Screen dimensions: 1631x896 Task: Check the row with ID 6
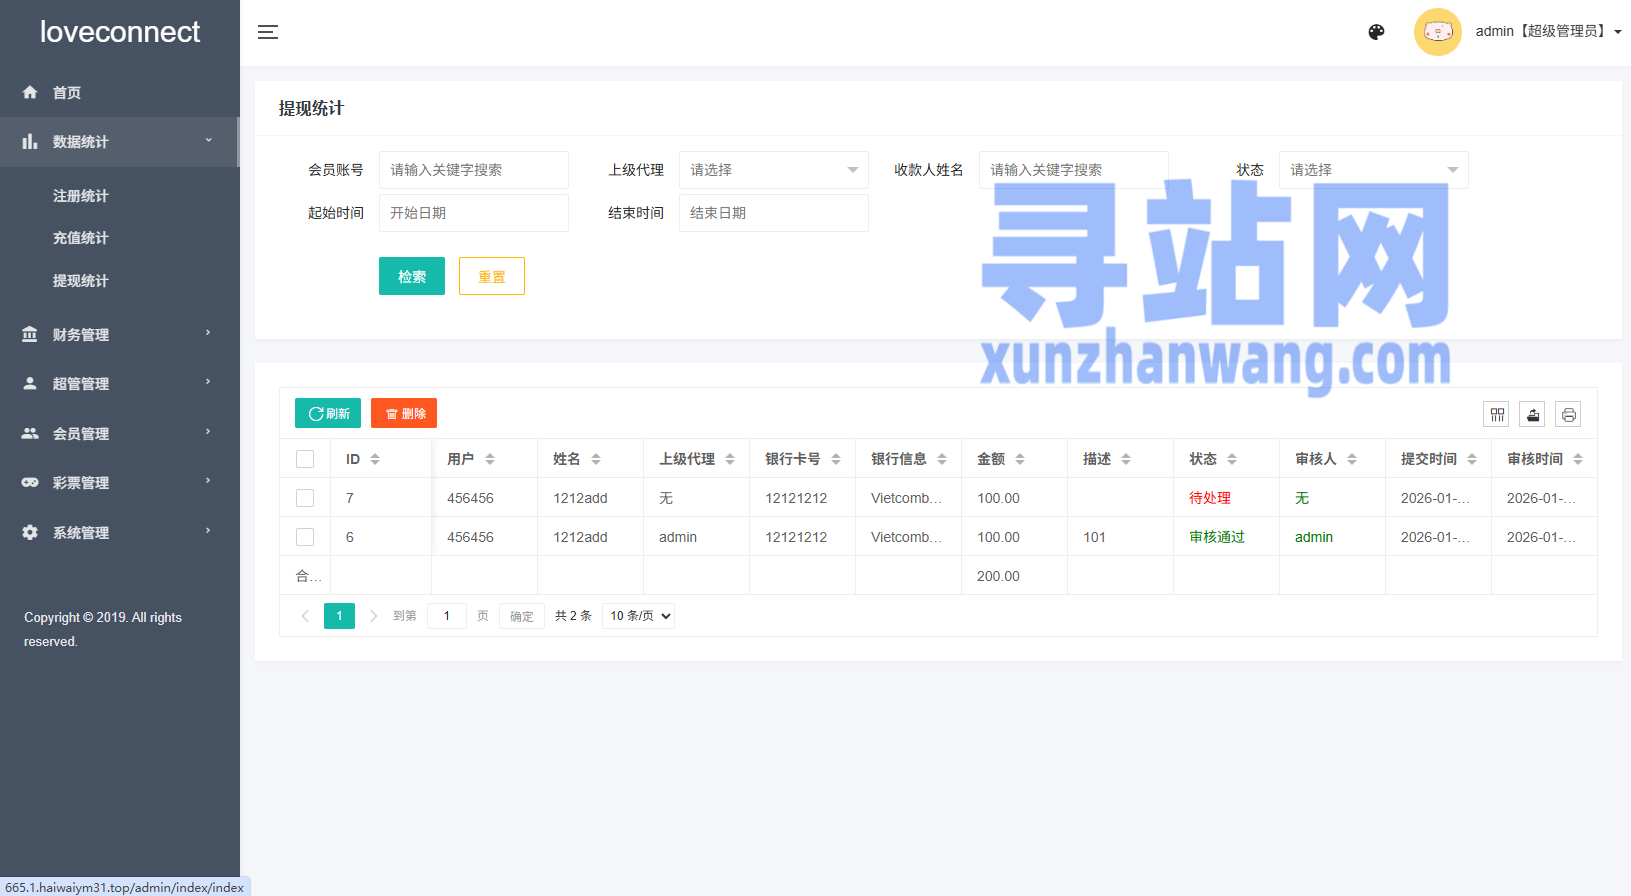click(305, 537)
